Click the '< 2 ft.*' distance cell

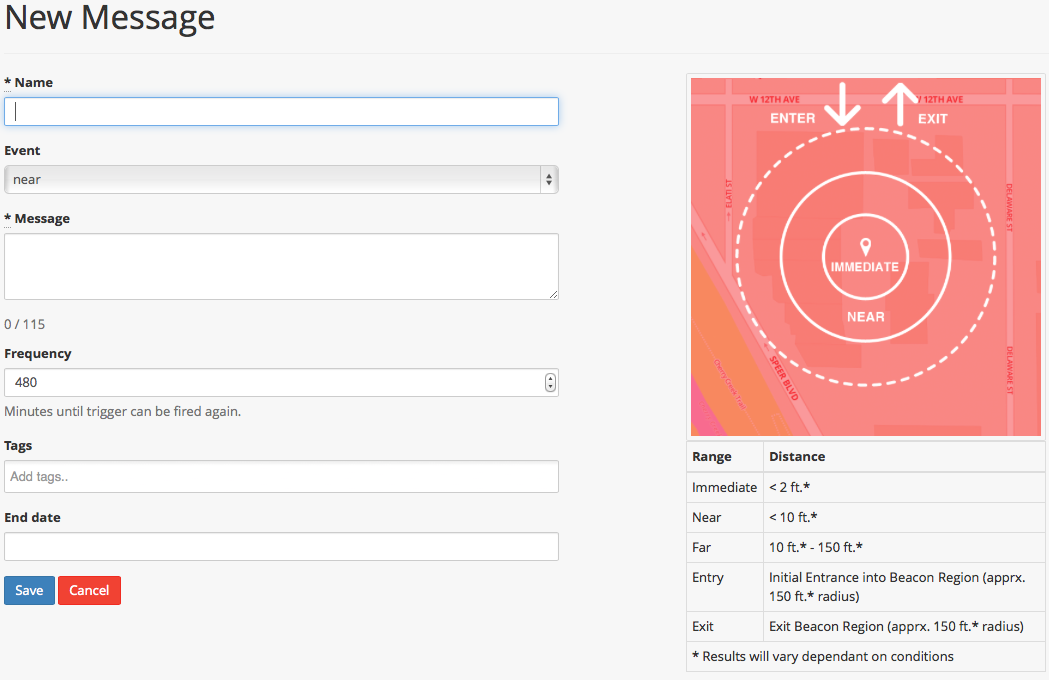[x=904, y=487]
